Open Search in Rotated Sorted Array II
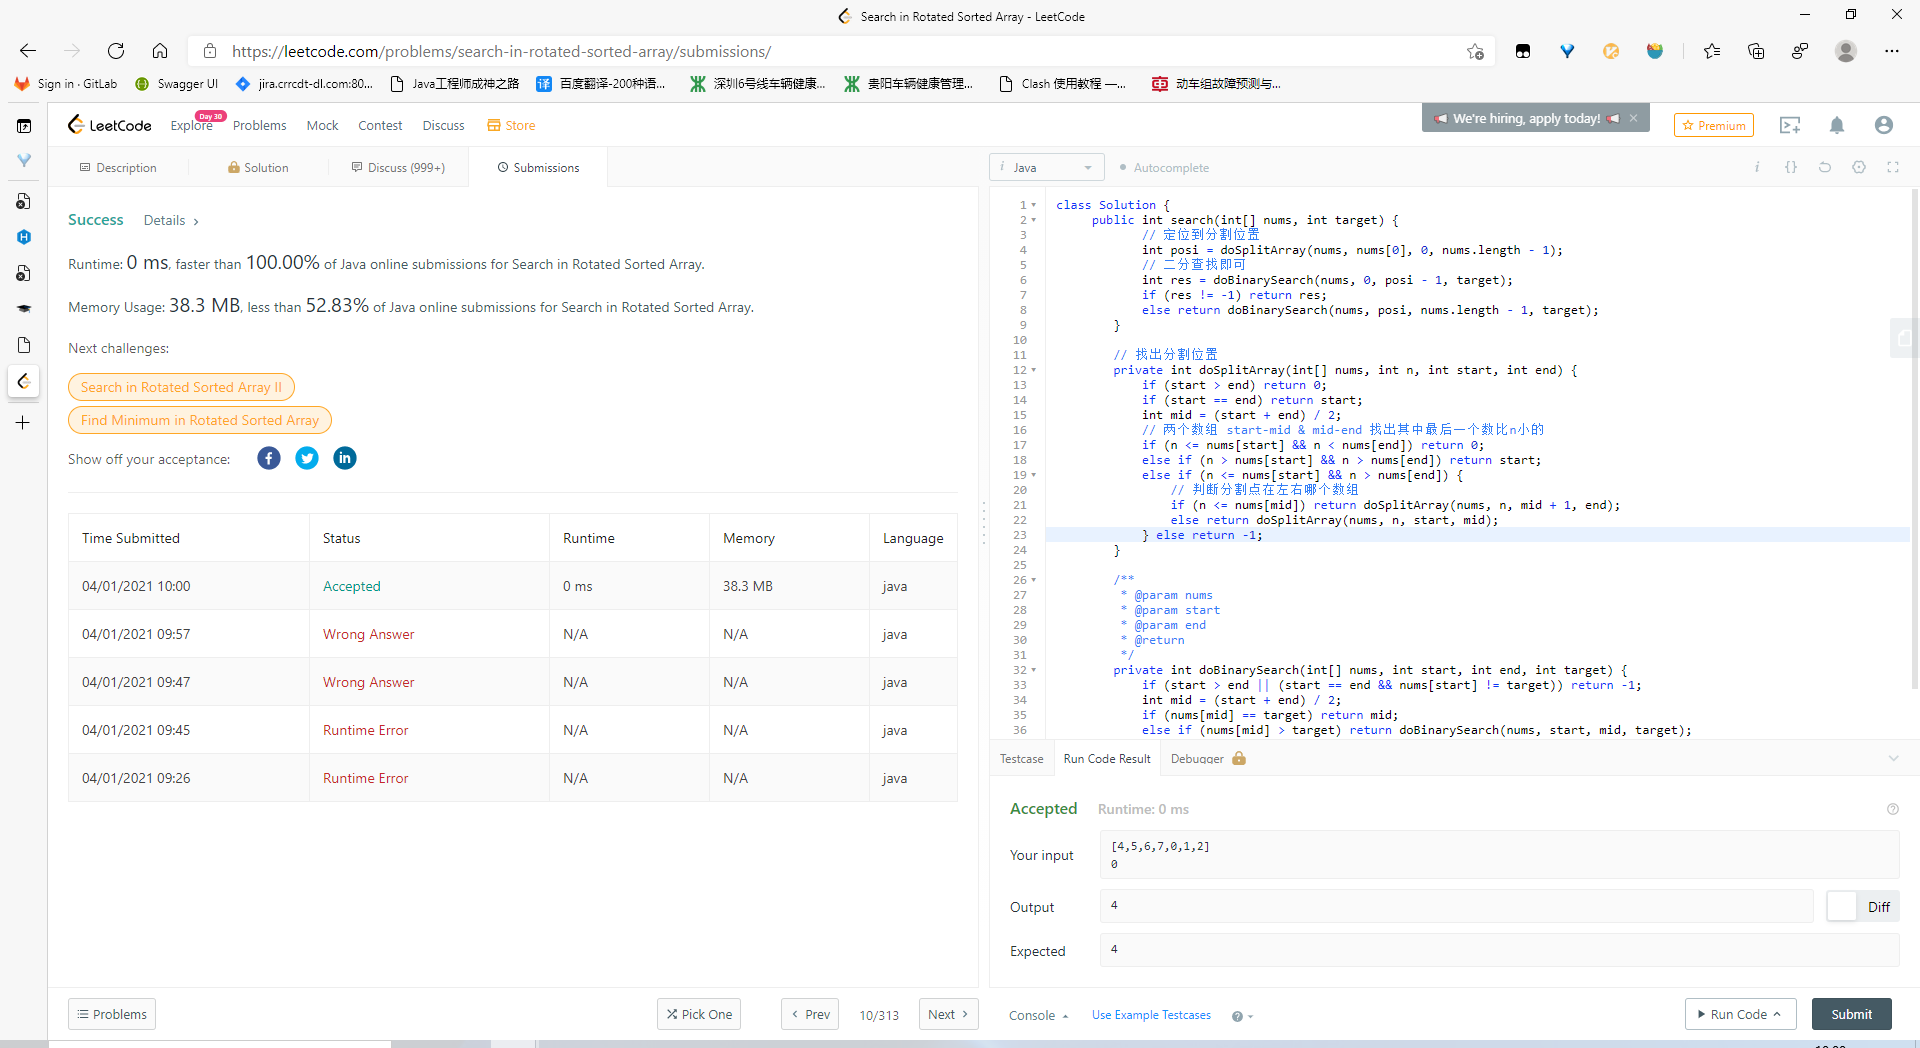The image size is (1920, 1048). 181,387
